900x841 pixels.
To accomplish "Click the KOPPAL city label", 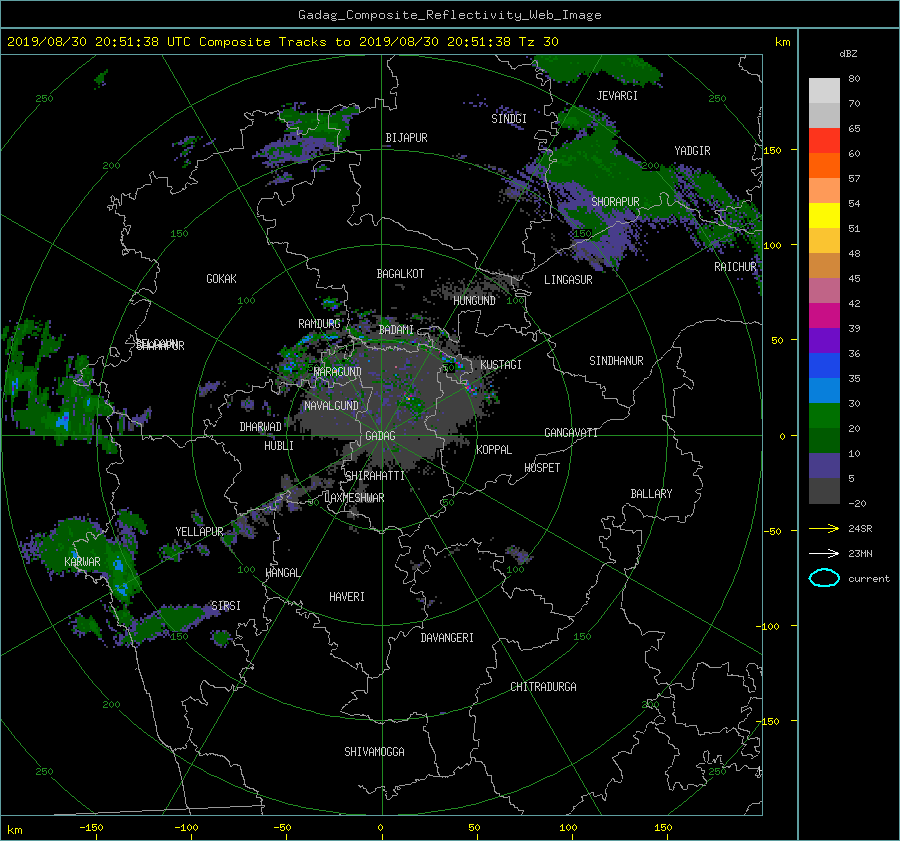I will [494, 449].
